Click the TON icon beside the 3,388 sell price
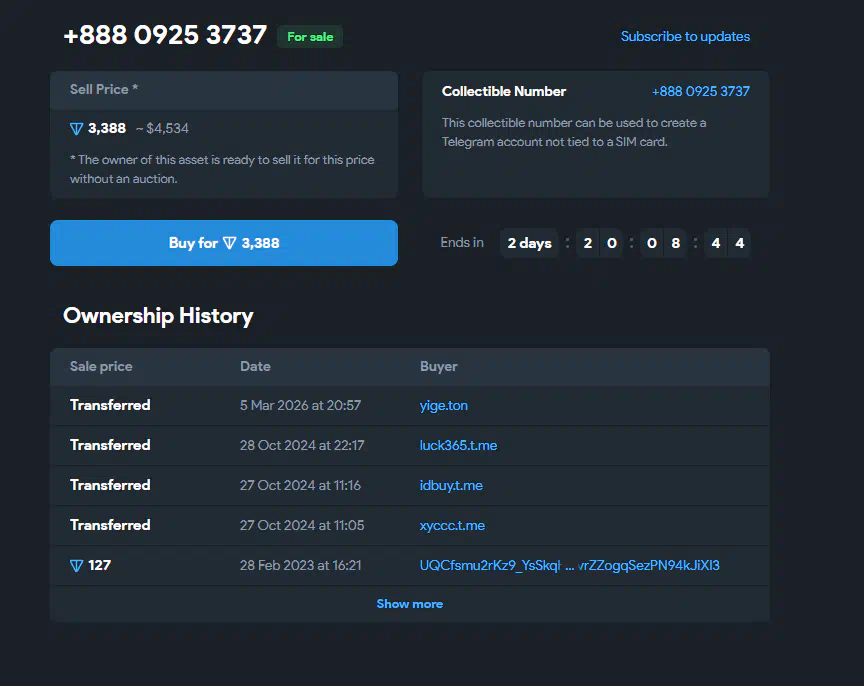Image resolution: width=864 pixels, height=686 pixels. (x=77, y=128)
